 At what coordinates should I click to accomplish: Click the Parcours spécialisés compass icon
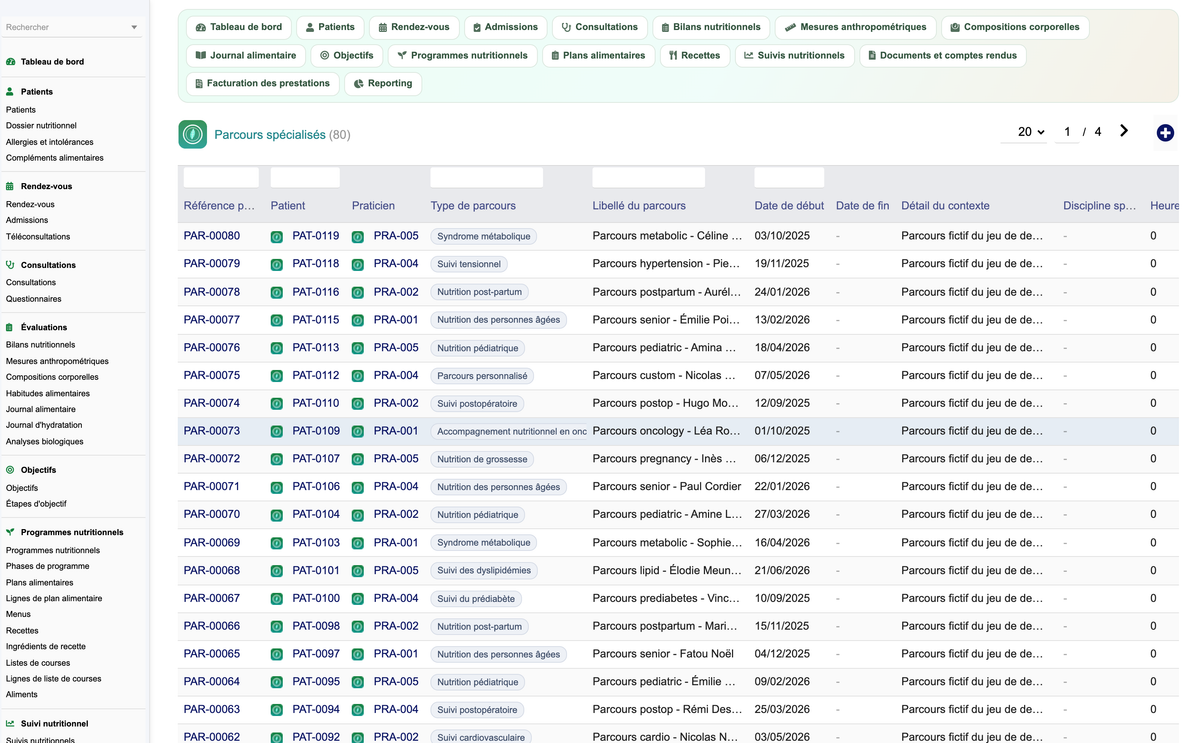193,134
